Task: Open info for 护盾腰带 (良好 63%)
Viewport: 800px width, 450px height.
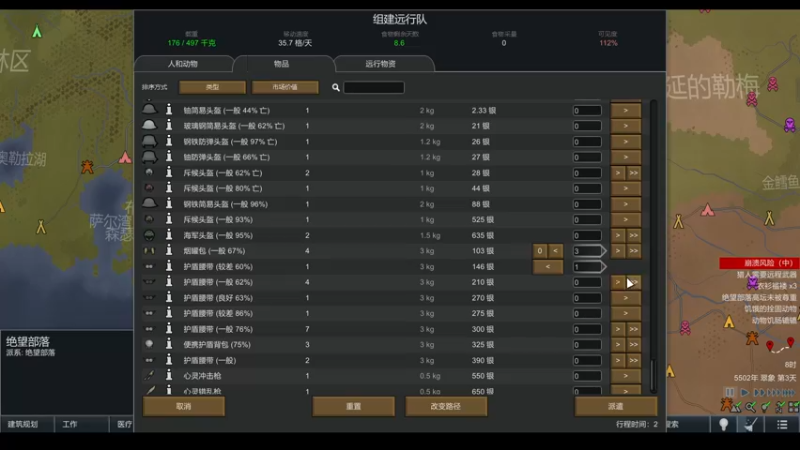Action: (169, 297)
